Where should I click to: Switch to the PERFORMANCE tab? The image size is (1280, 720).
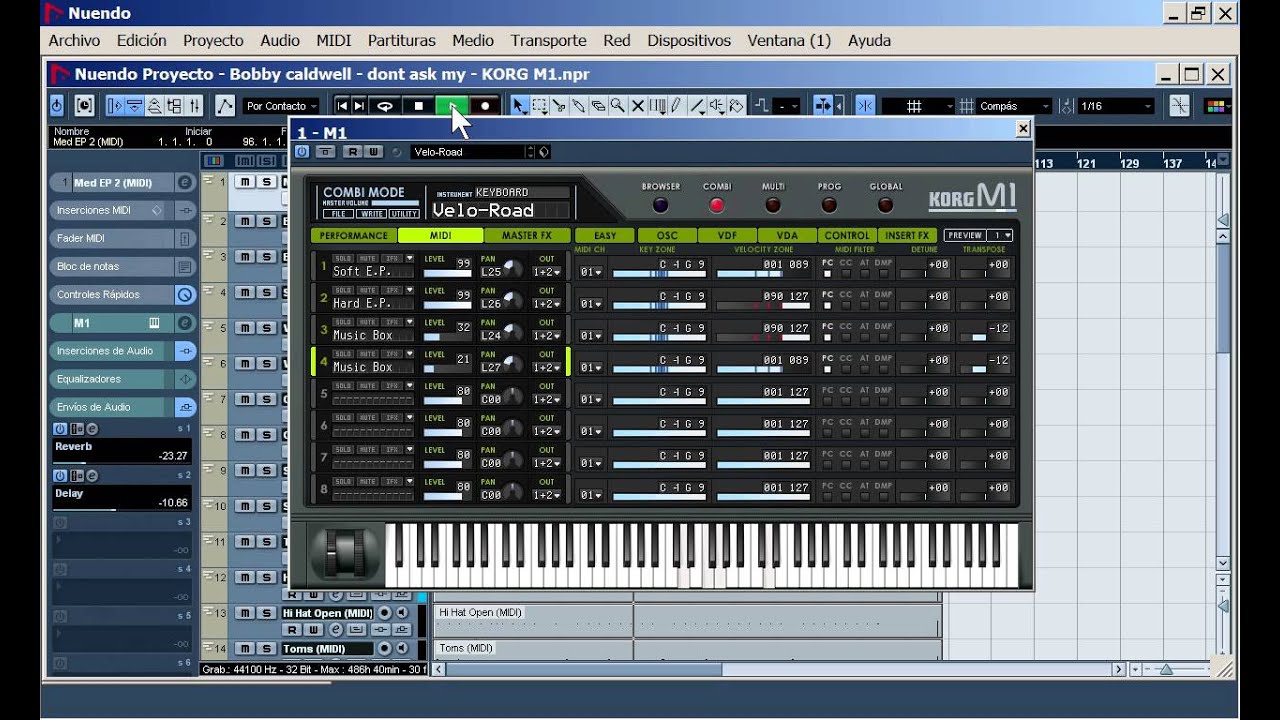(x=354, y=236)
